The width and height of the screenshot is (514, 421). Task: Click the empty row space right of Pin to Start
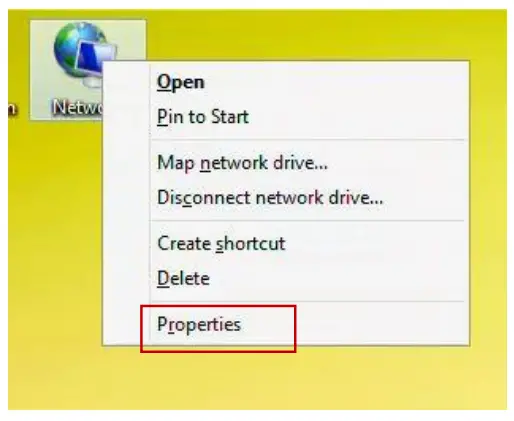[357, 117]
